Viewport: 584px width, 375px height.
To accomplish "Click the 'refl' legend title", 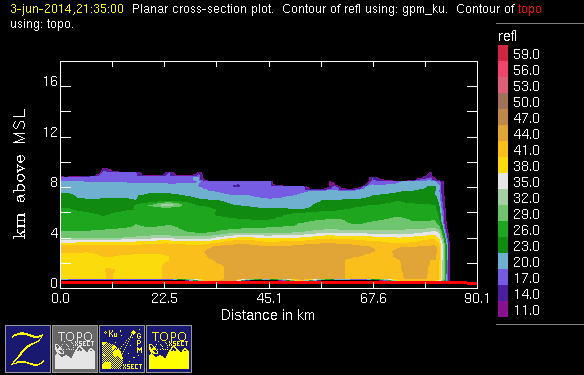I will tap(507, 36).
